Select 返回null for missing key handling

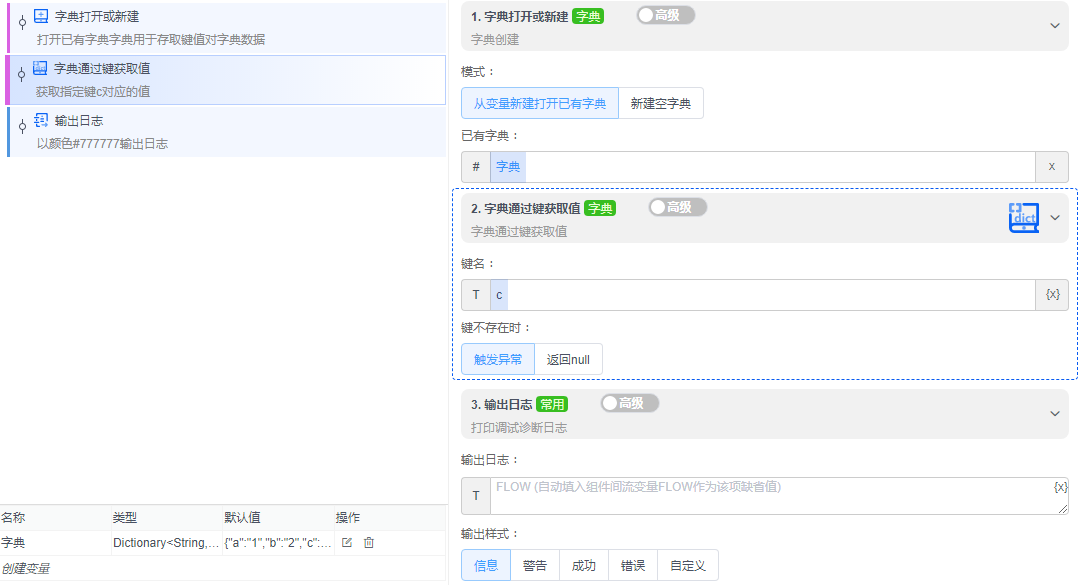click(x=568, y=359)
